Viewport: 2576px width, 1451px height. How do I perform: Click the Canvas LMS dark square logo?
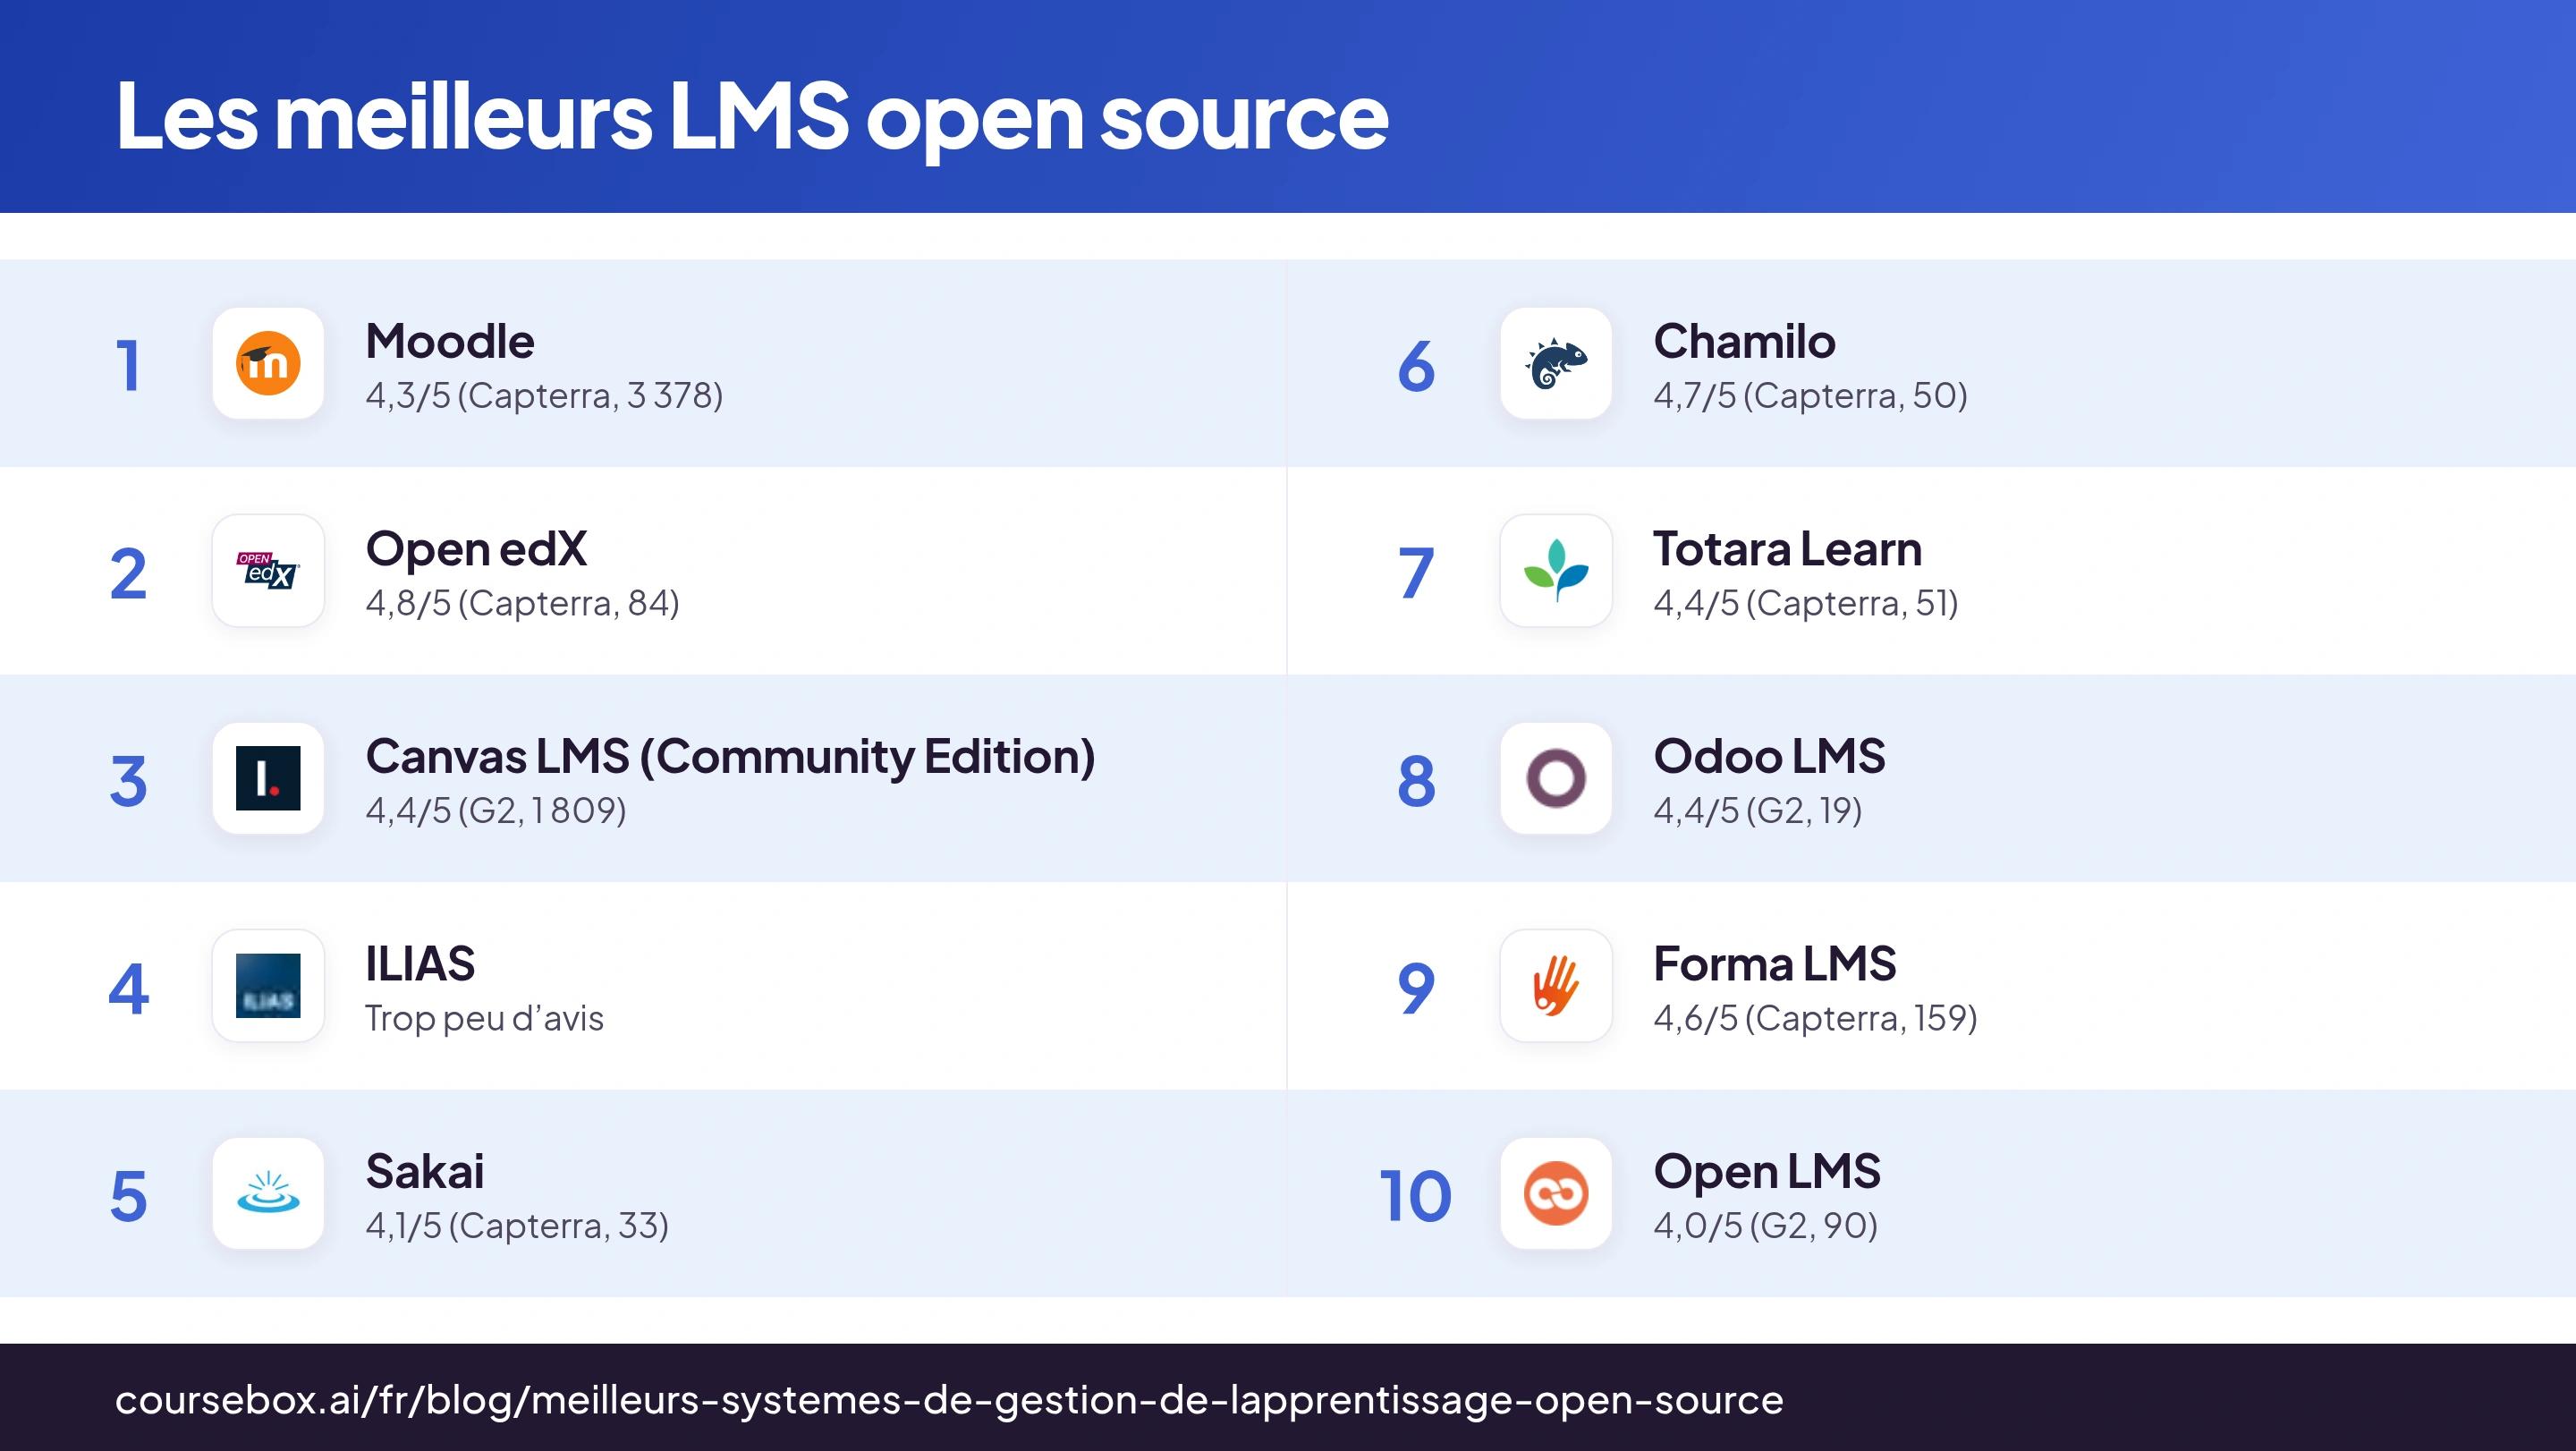[268, 778]
